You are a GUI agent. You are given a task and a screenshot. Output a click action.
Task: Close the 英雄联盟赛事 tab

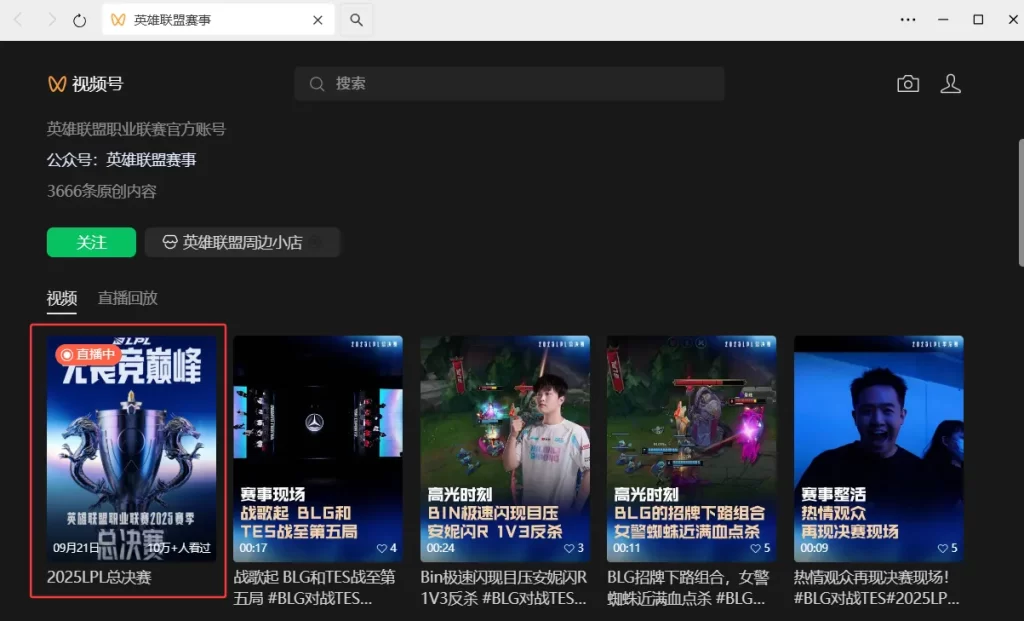tap(317, 20)
